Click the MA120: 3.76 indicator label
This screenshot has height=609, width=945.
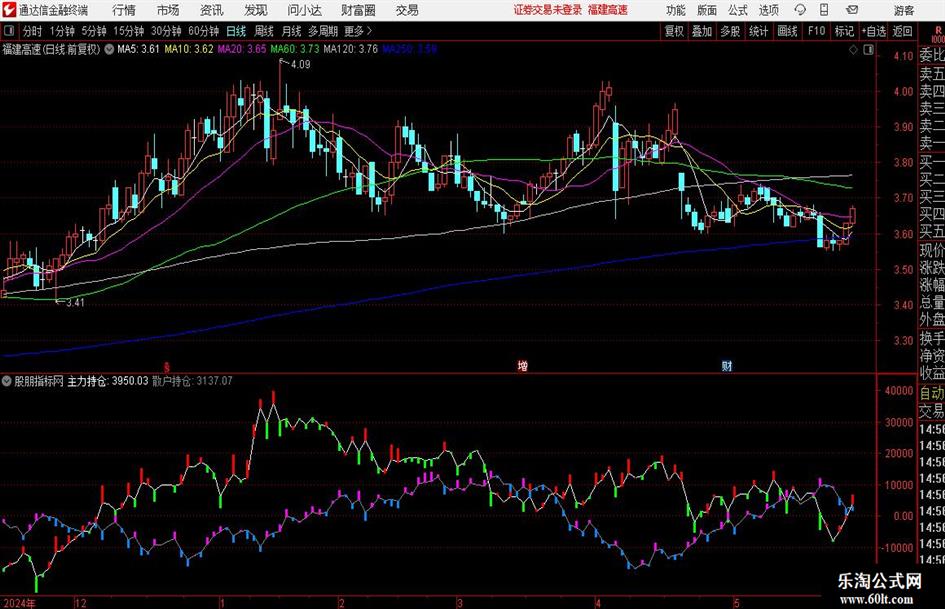click(351, 49)
